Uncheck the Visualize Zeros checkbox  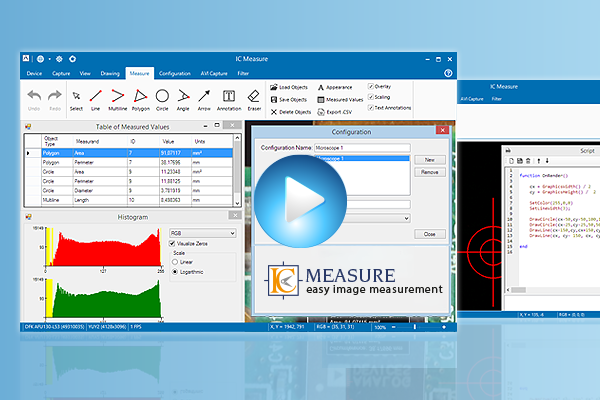pos(173,244)
